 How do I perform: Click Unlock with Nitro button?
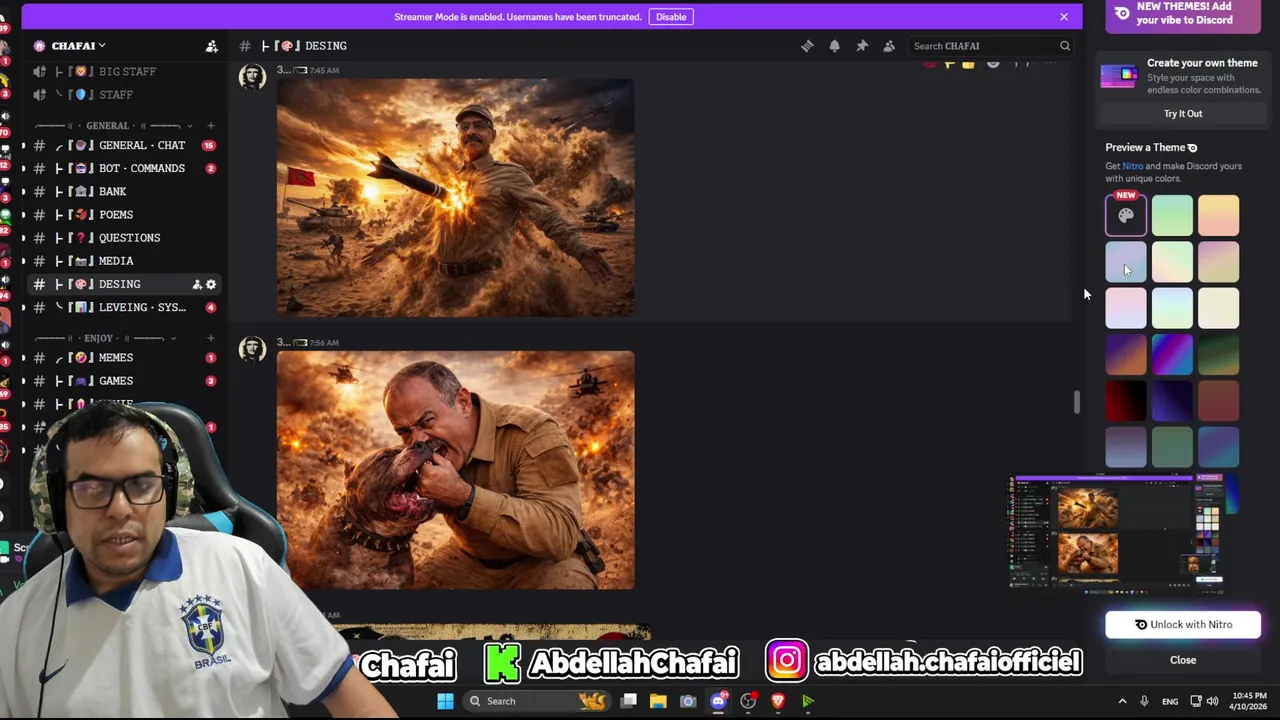click(x=1183, y=625)
